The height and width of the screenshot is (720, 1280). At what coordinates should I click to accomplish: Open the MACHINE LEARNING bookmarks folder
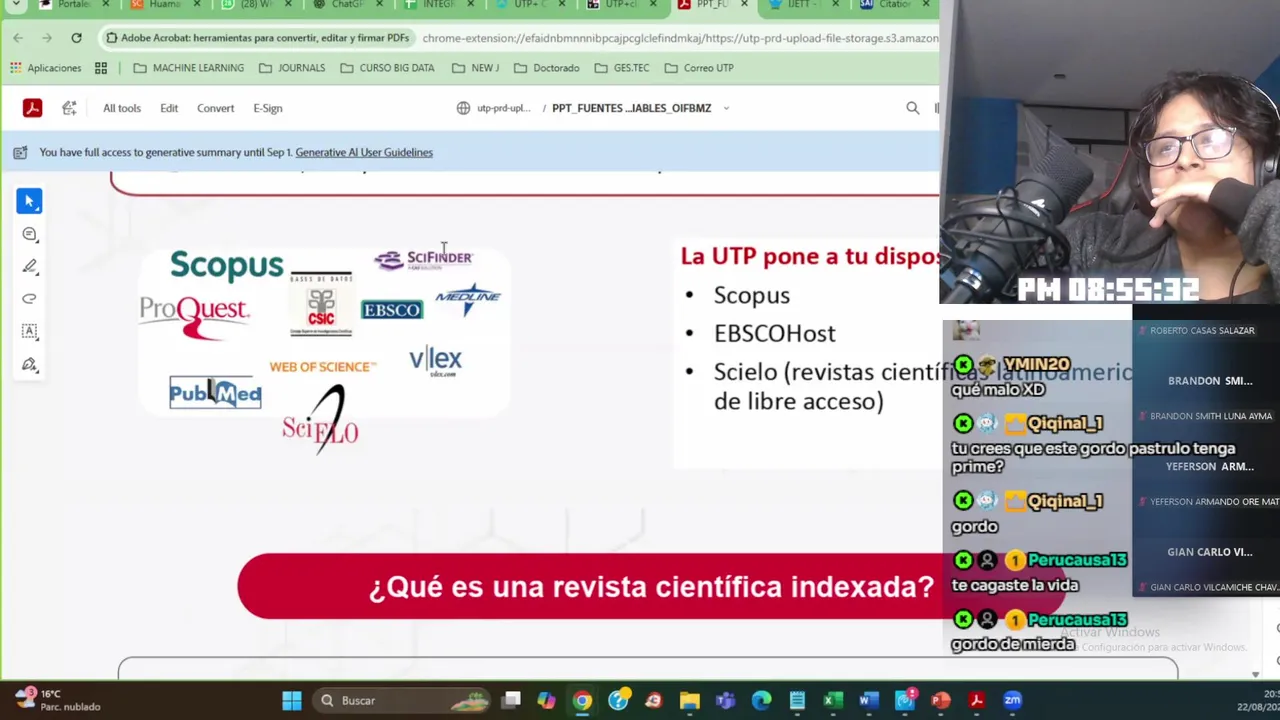coord(188,68)
